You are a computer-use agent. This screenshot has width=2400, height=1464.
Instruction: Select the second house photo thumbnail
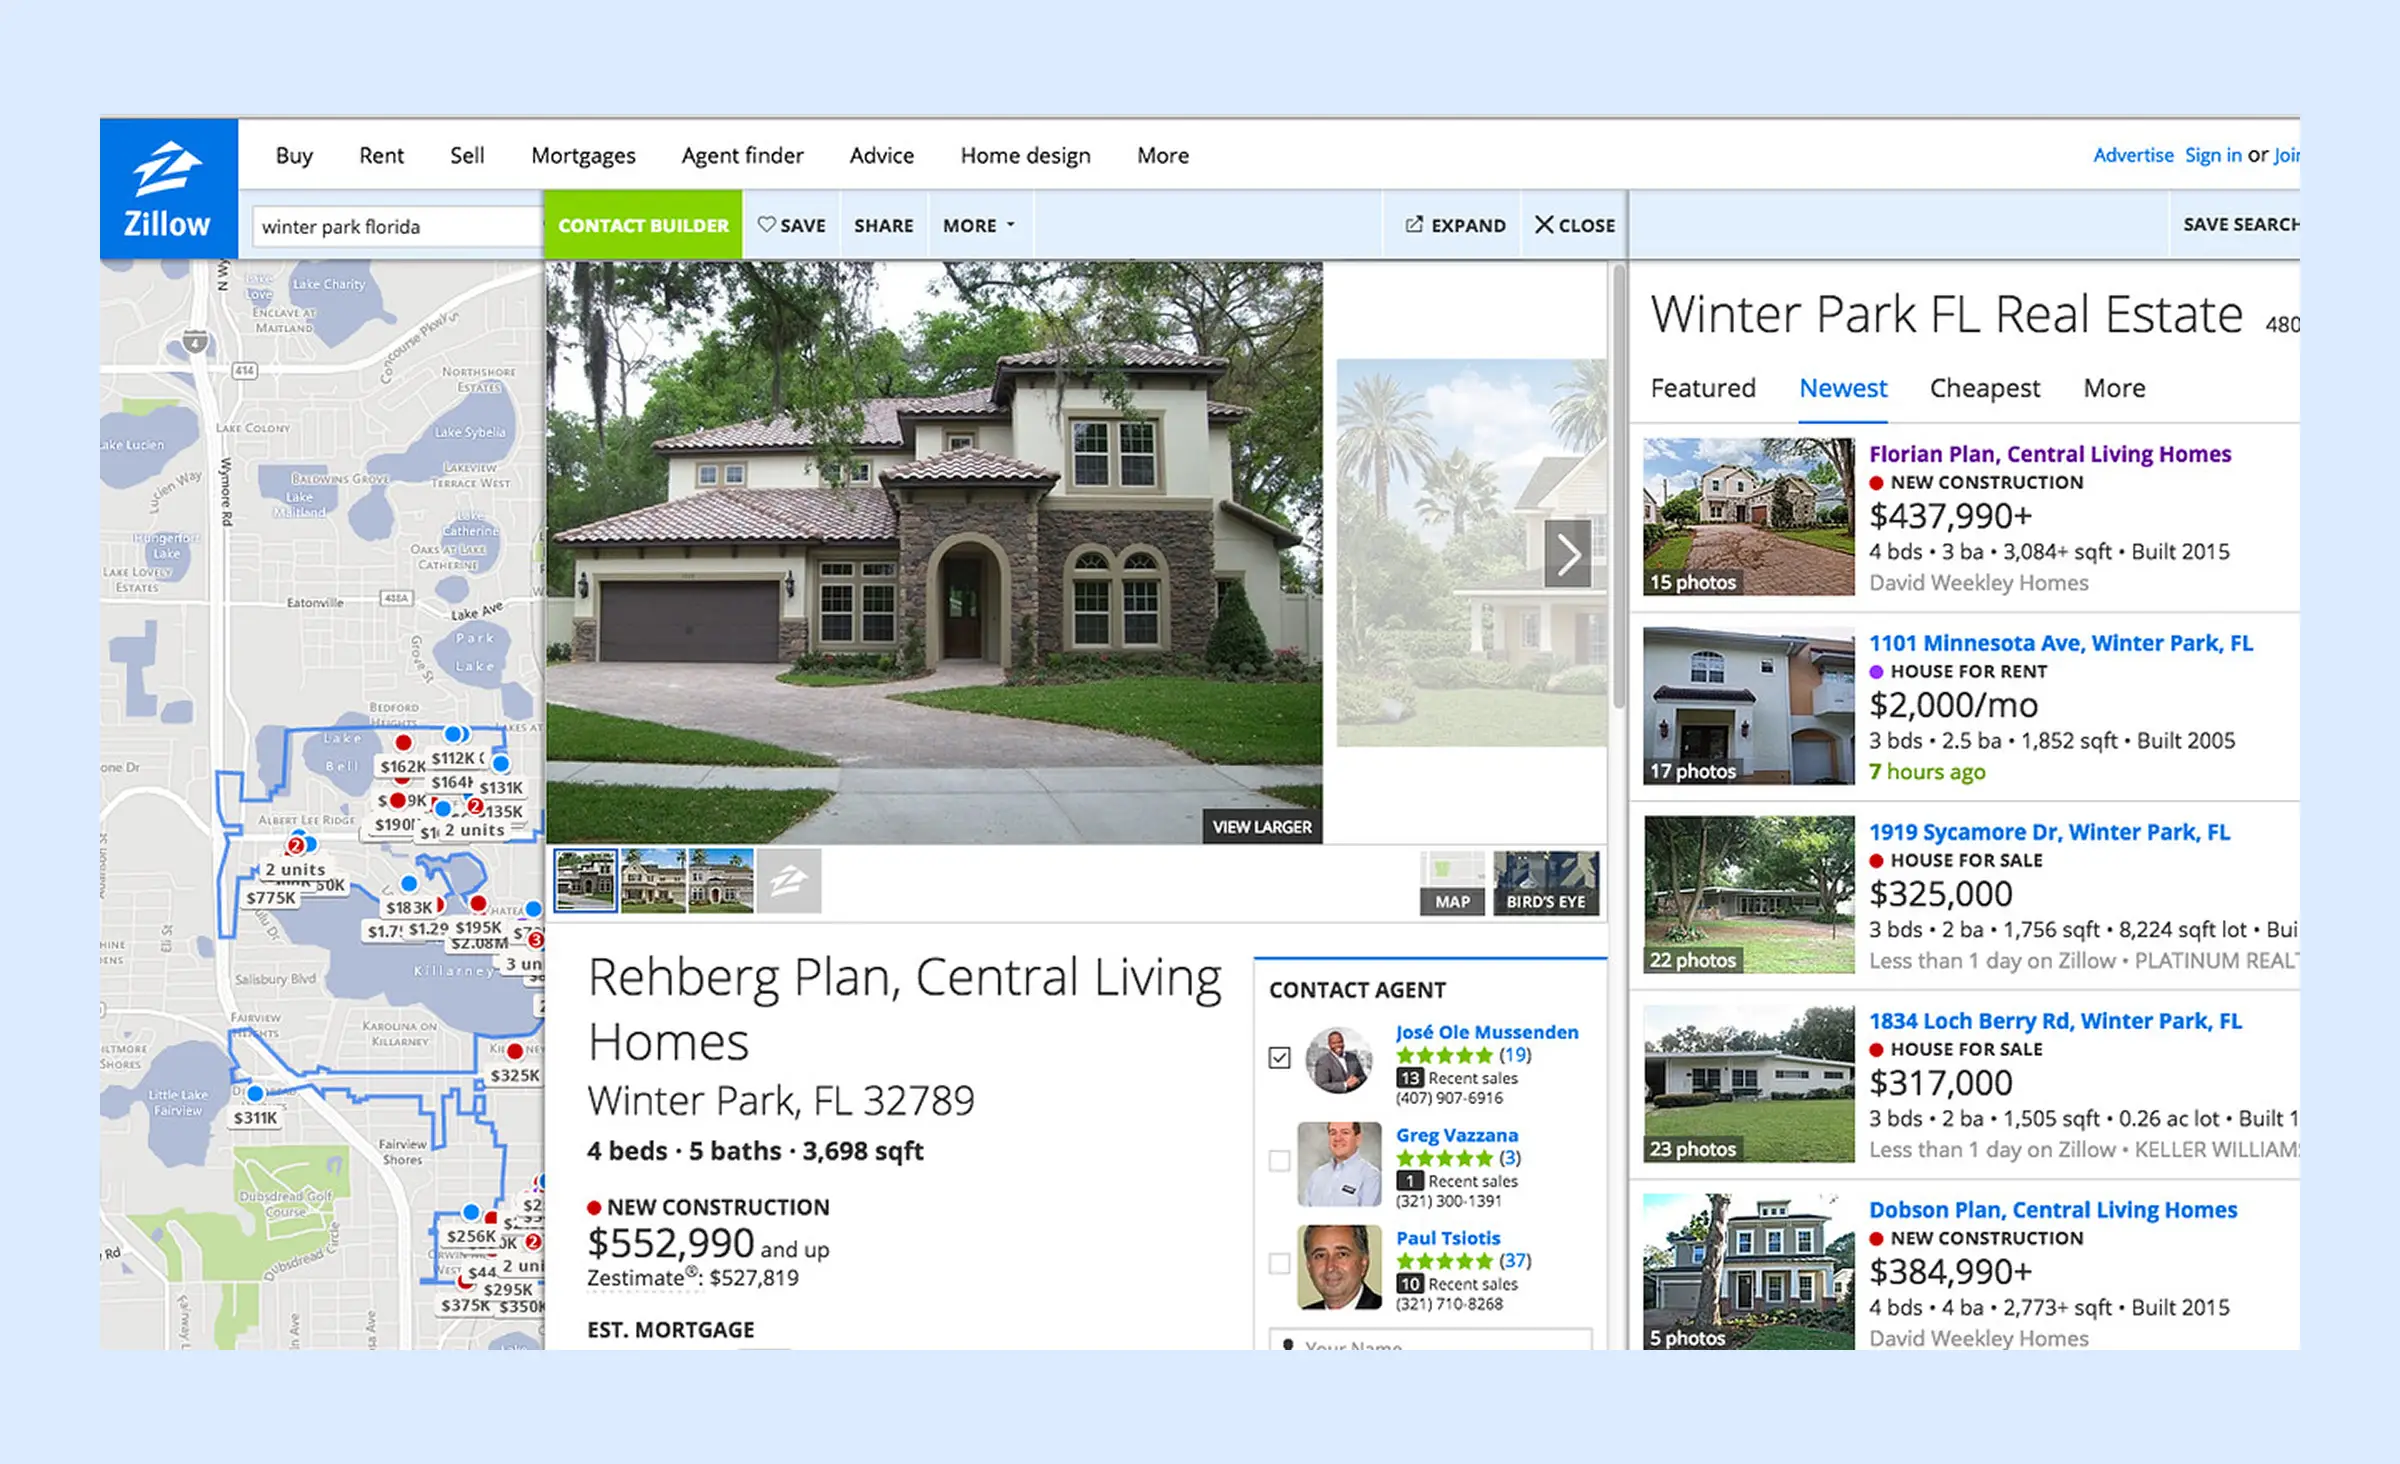coord(653,881)
